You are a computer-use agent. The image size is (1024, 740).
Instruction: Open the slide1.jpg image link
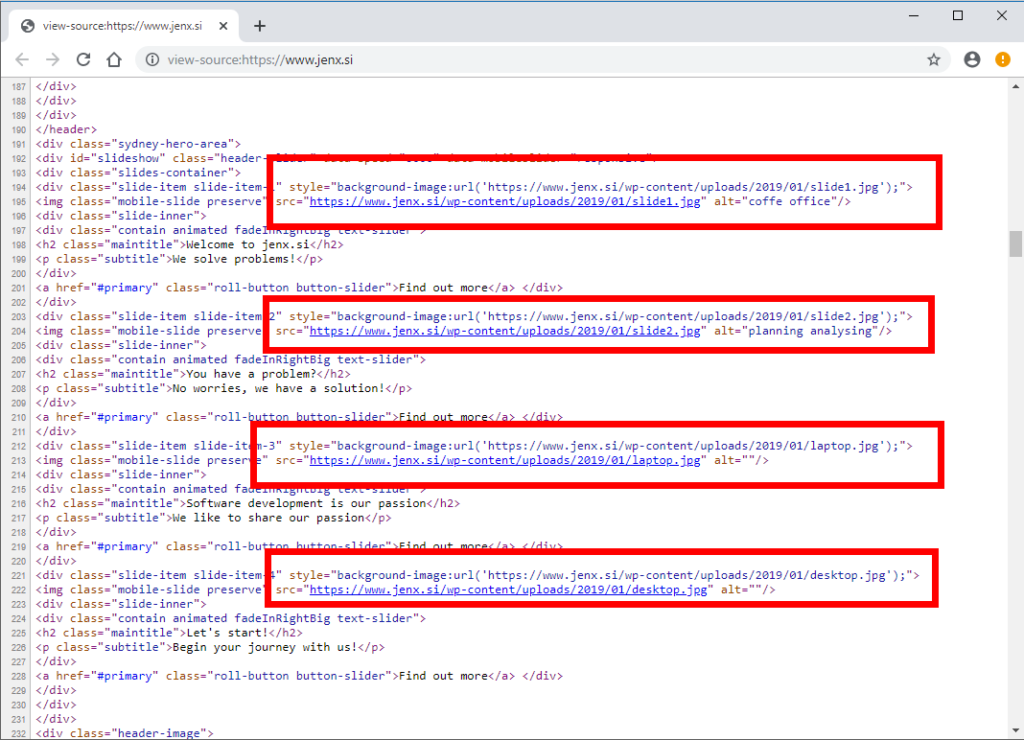pyautogui.click(x=505, y=201)
